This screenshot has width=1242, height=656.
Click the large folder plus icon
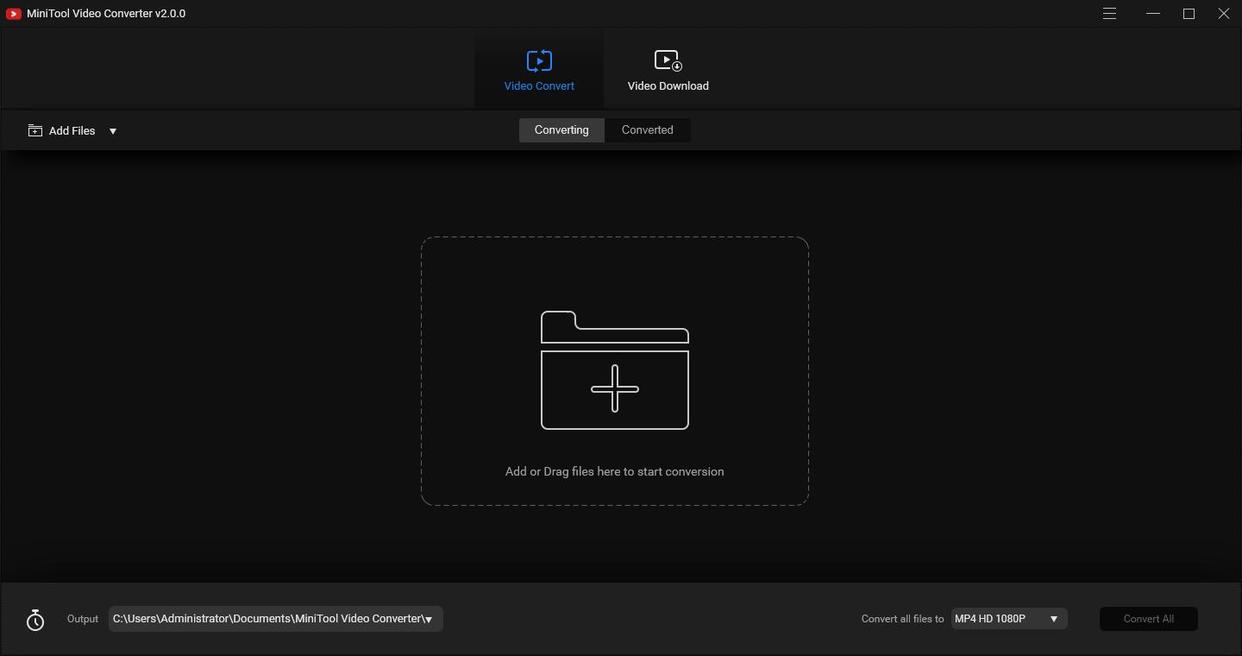coord(614,371)
